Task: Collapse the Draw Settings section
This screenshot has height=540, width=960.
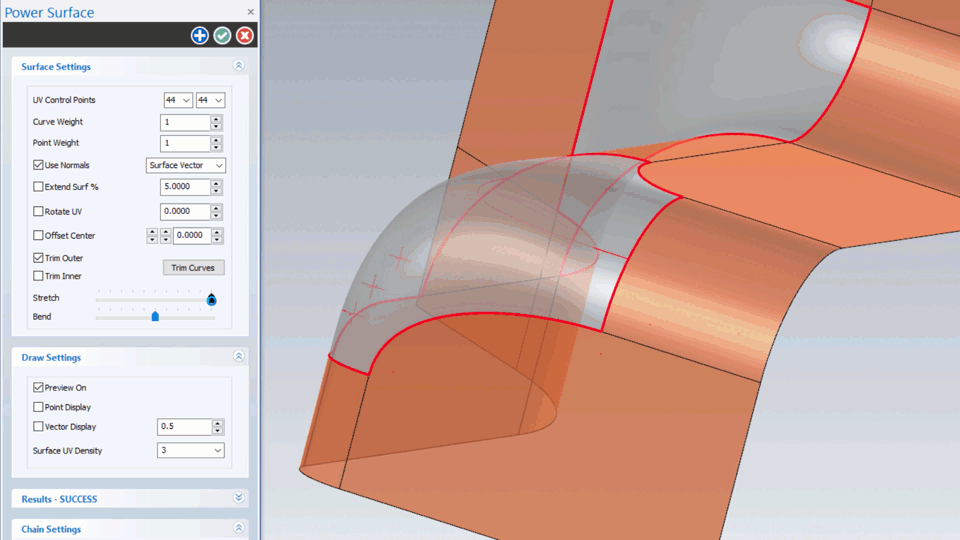Action: click(238, 357)
